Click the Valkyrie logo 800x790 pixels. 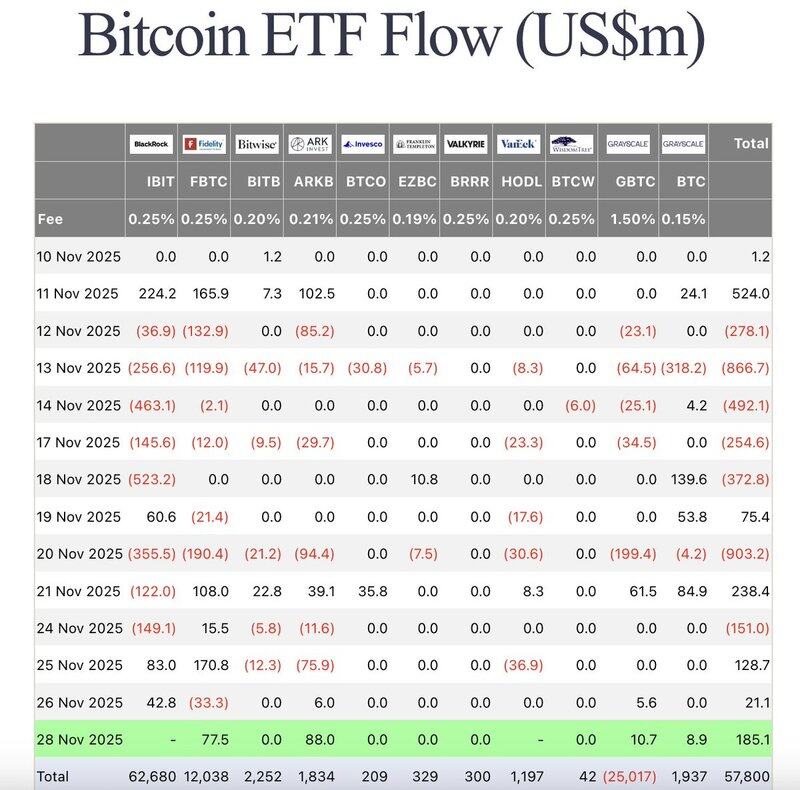[x=466, y=144]
